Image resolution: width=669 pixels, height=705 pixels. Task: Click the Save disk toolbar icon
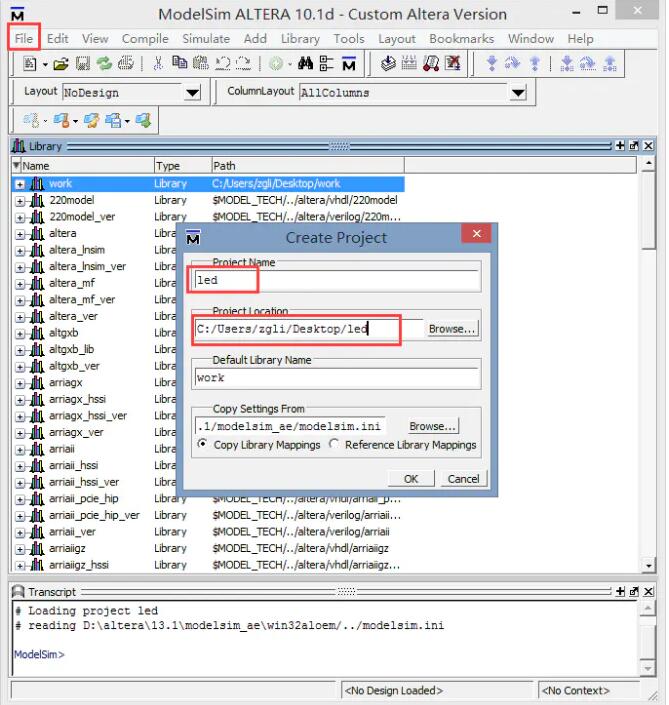coord(83,64)
